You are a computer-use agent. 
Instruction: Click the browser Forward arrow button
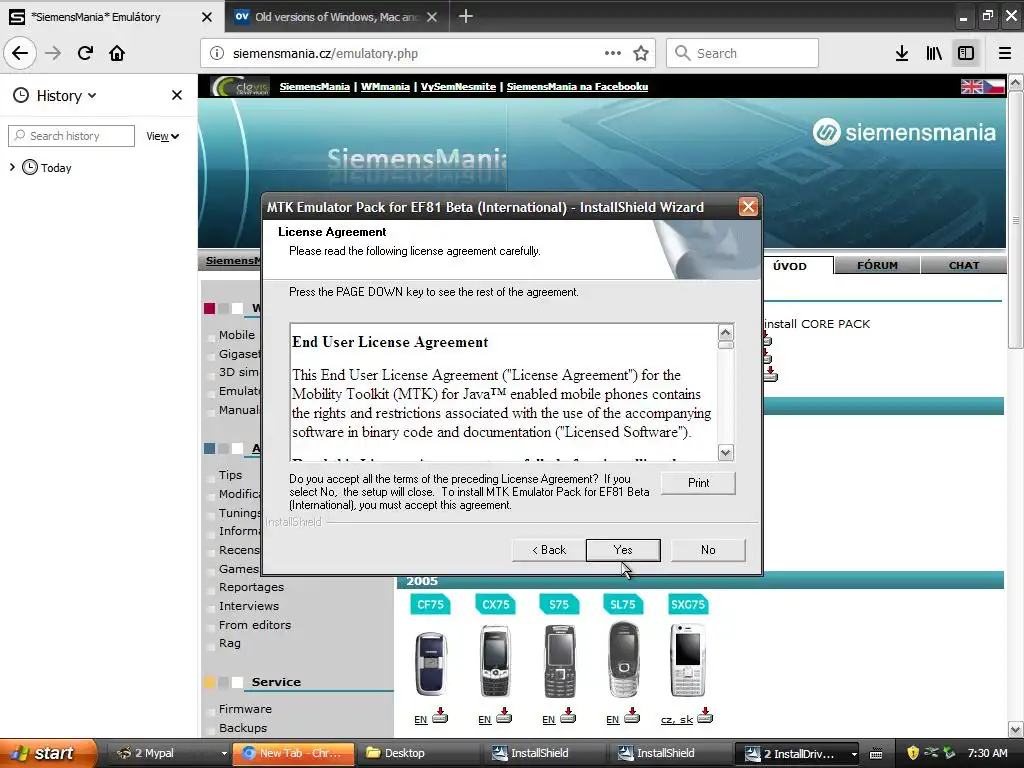[x=53, y=53]
